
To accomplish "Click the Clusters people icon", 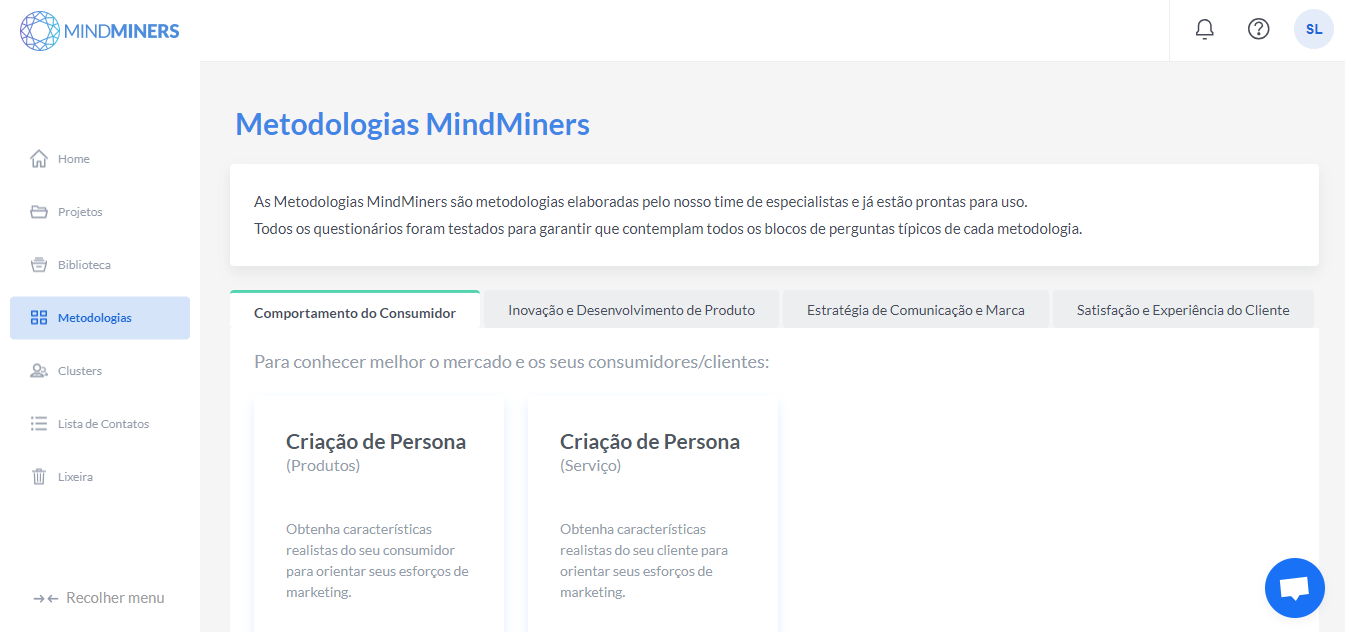I will (x=39, y=371).
